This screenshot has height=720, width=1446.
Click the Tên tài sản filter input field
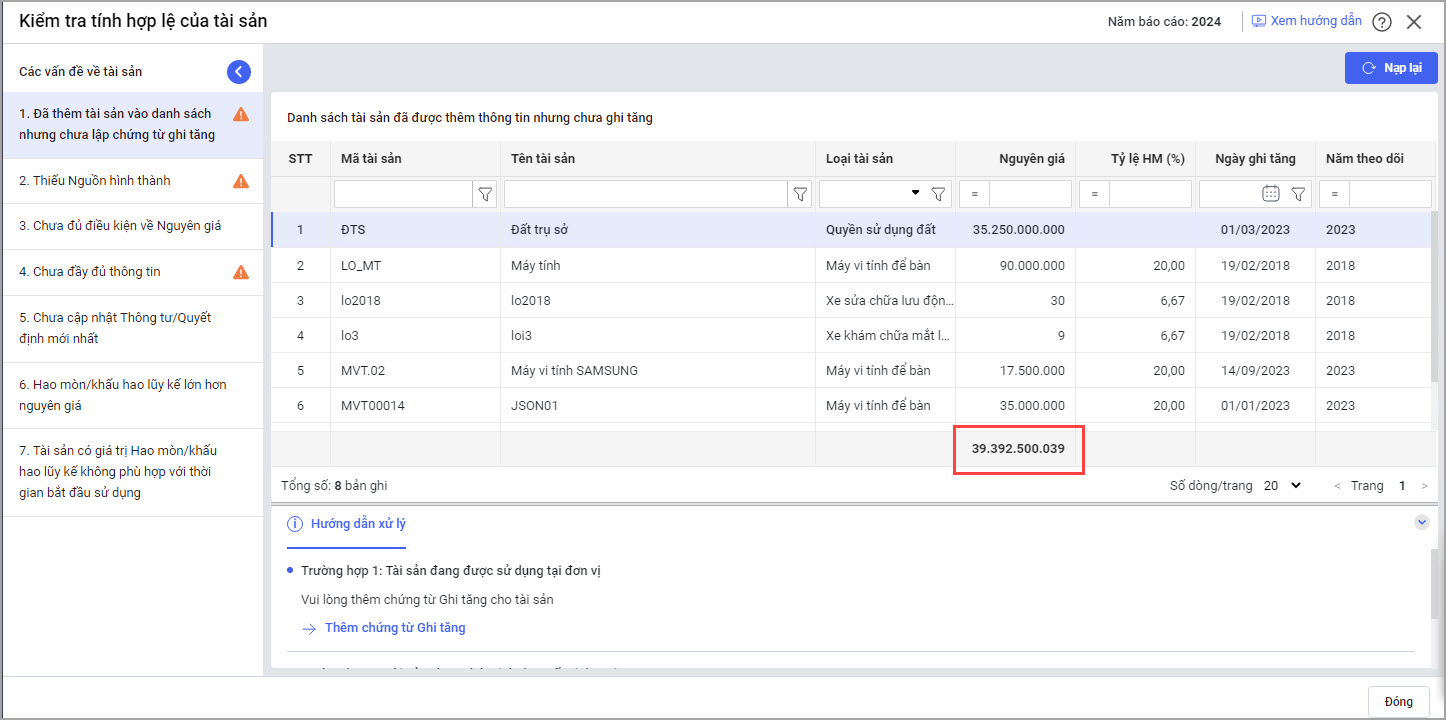(646, 194)
